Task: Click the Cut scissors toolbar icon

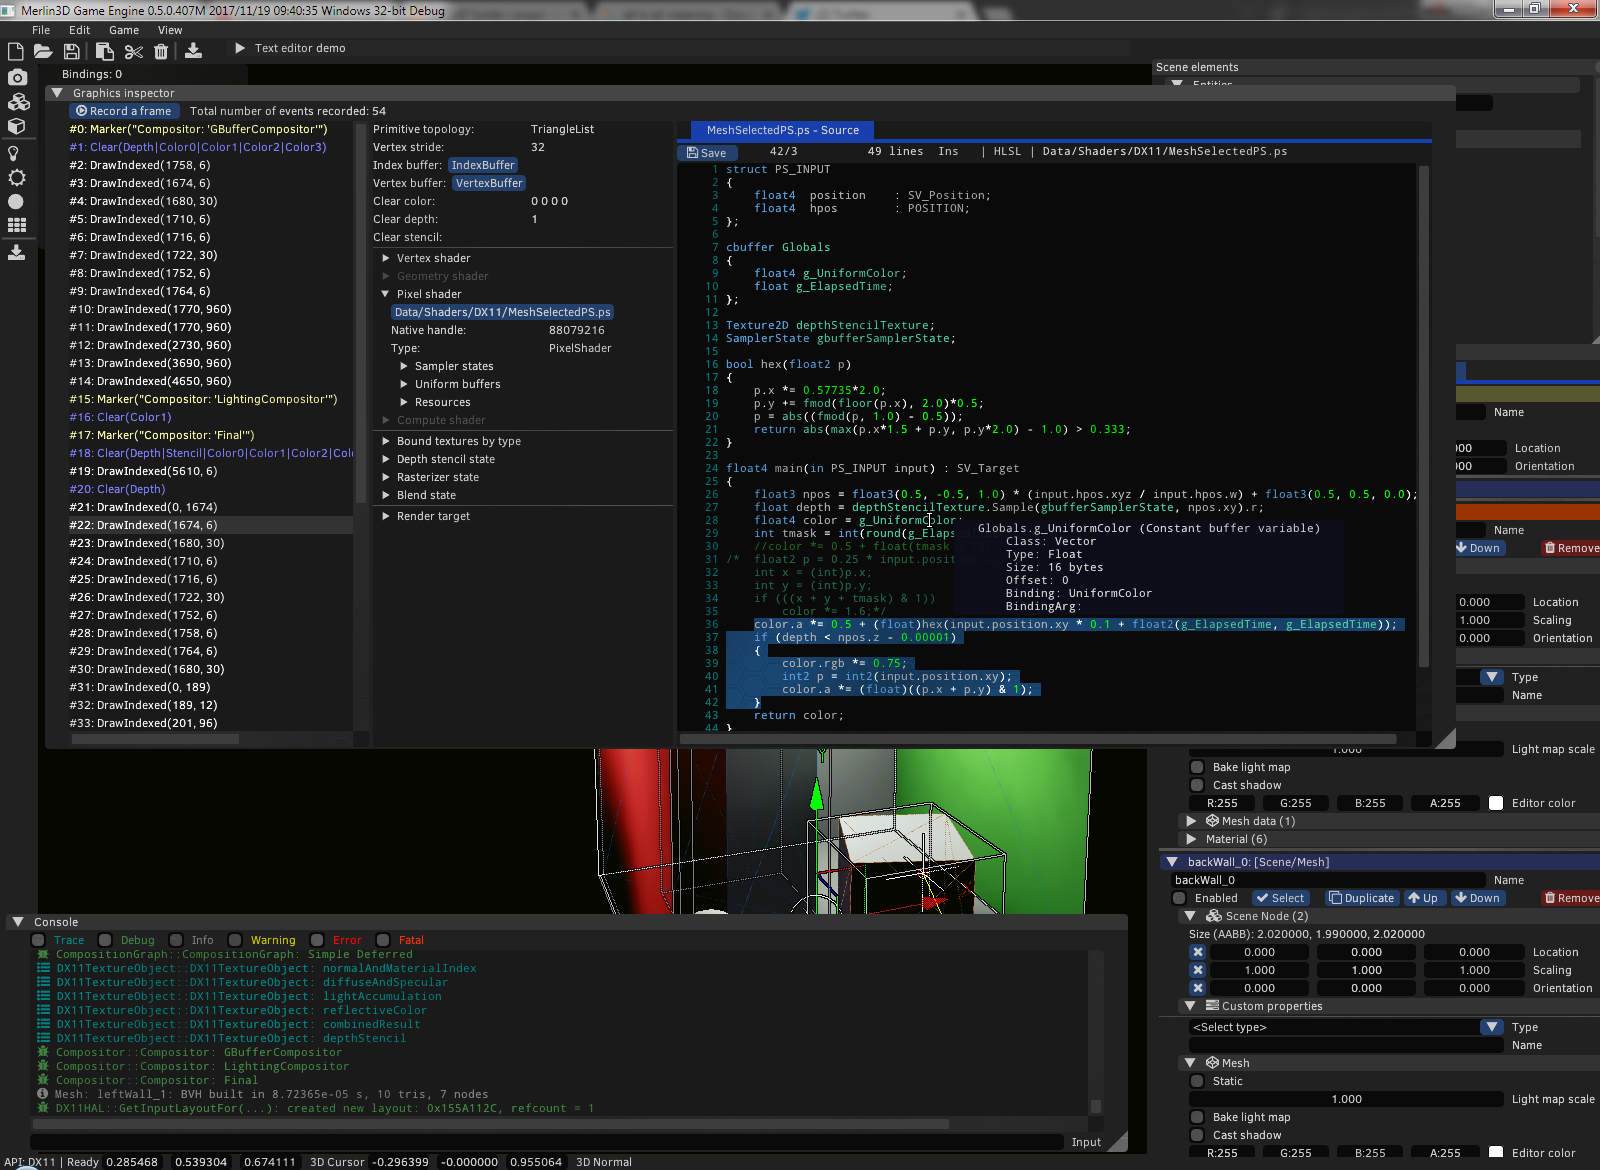Action: pos(134,51)
